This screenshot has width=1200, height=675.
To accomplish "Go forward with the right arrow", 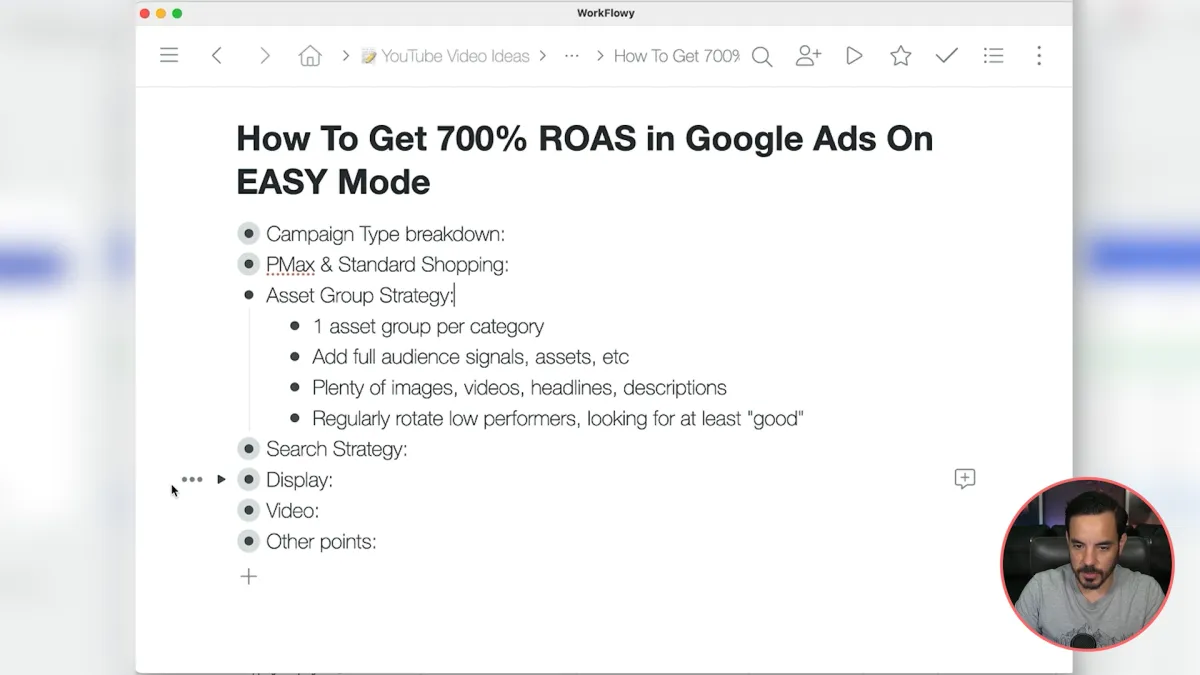I will [x=264, y=56].
